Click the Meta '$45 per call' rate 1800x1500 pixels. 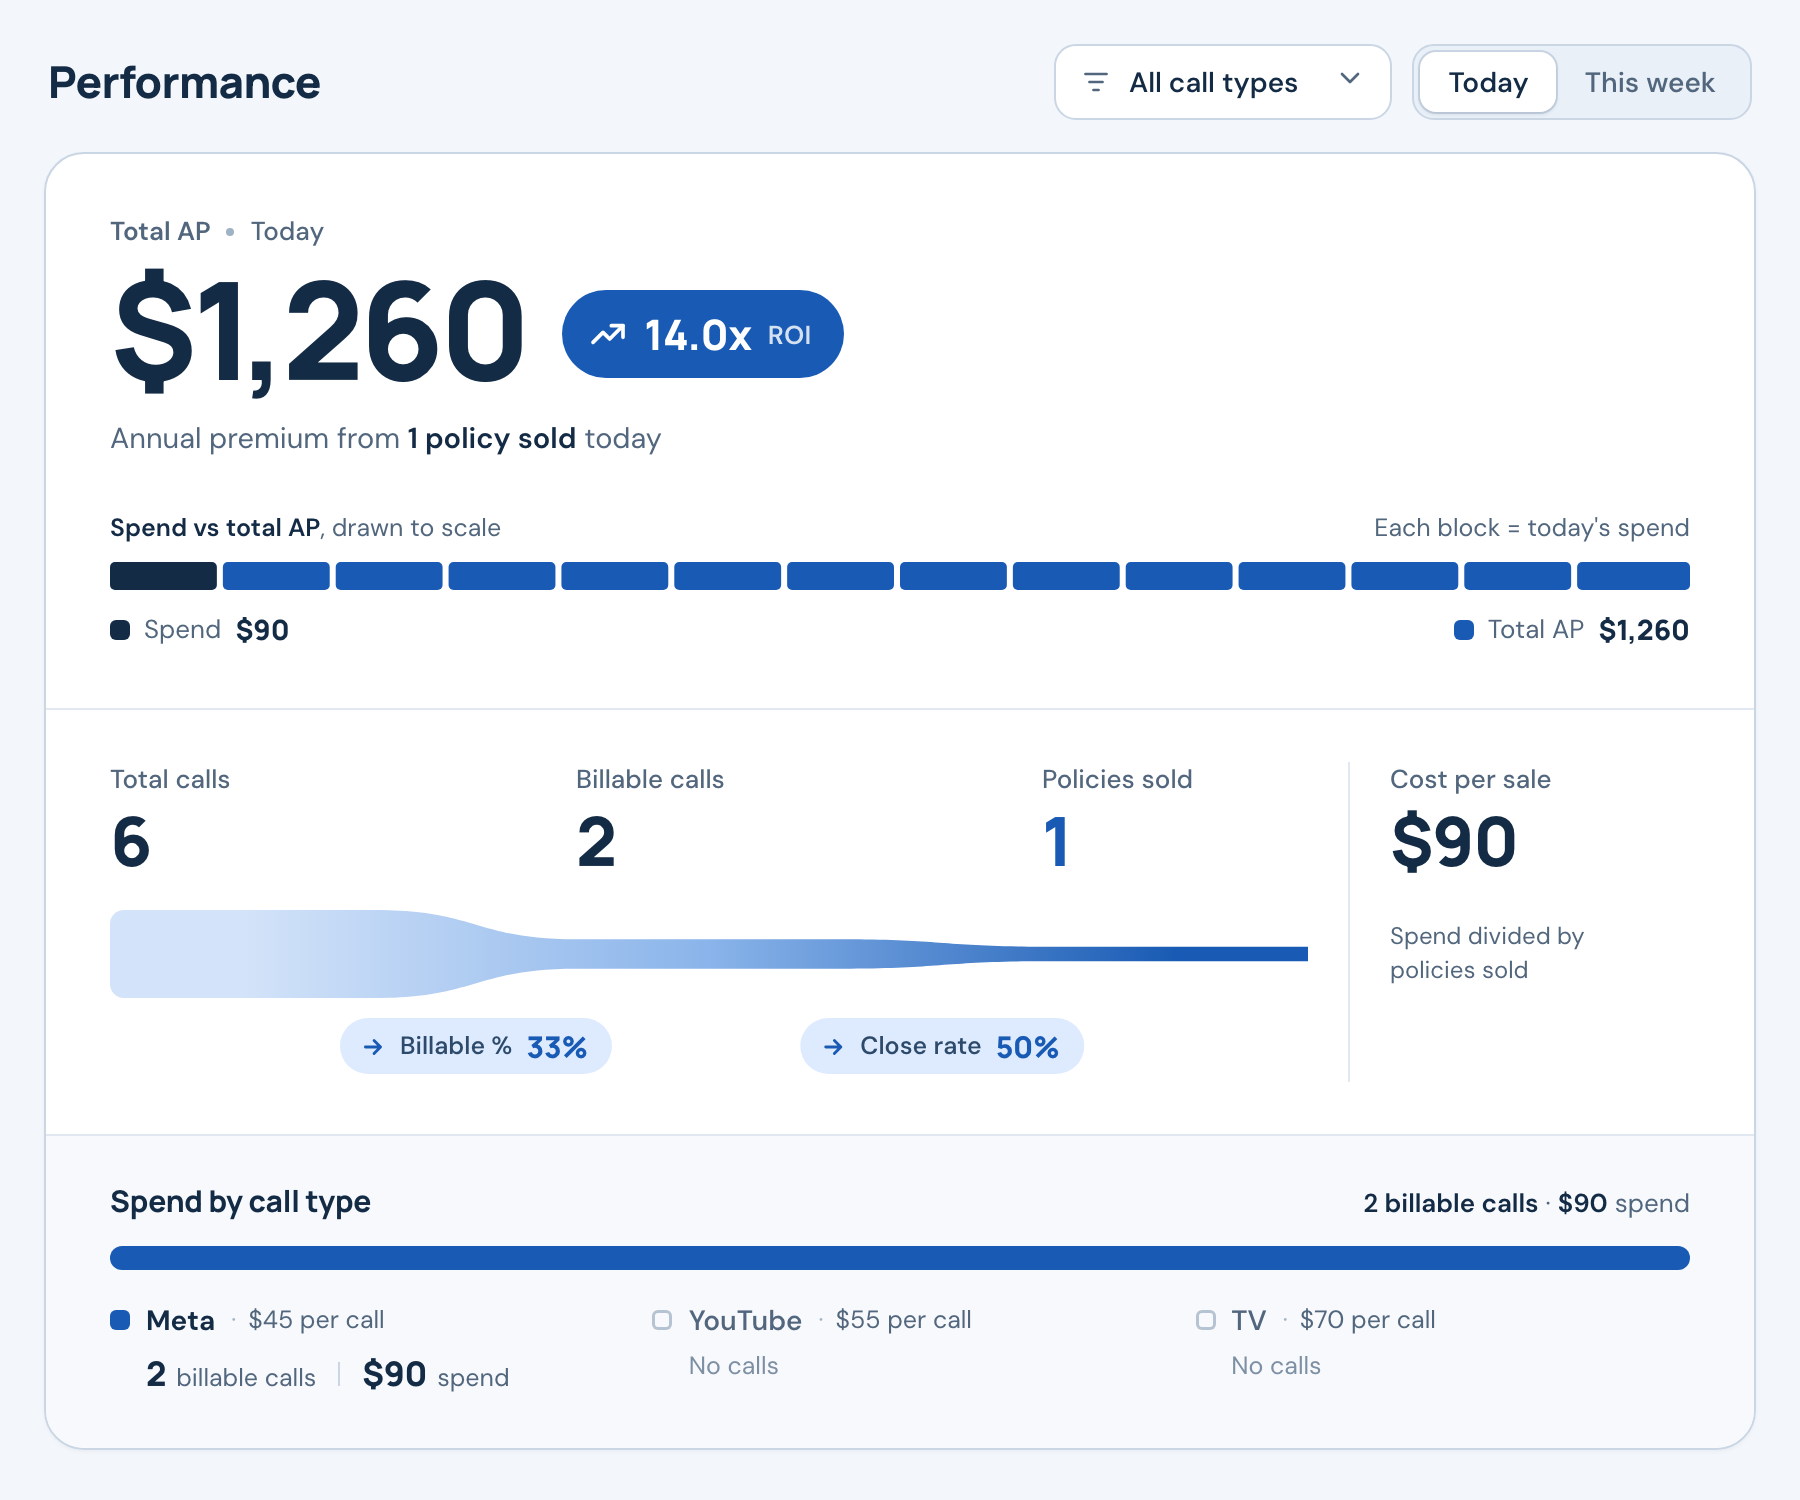316,1320
